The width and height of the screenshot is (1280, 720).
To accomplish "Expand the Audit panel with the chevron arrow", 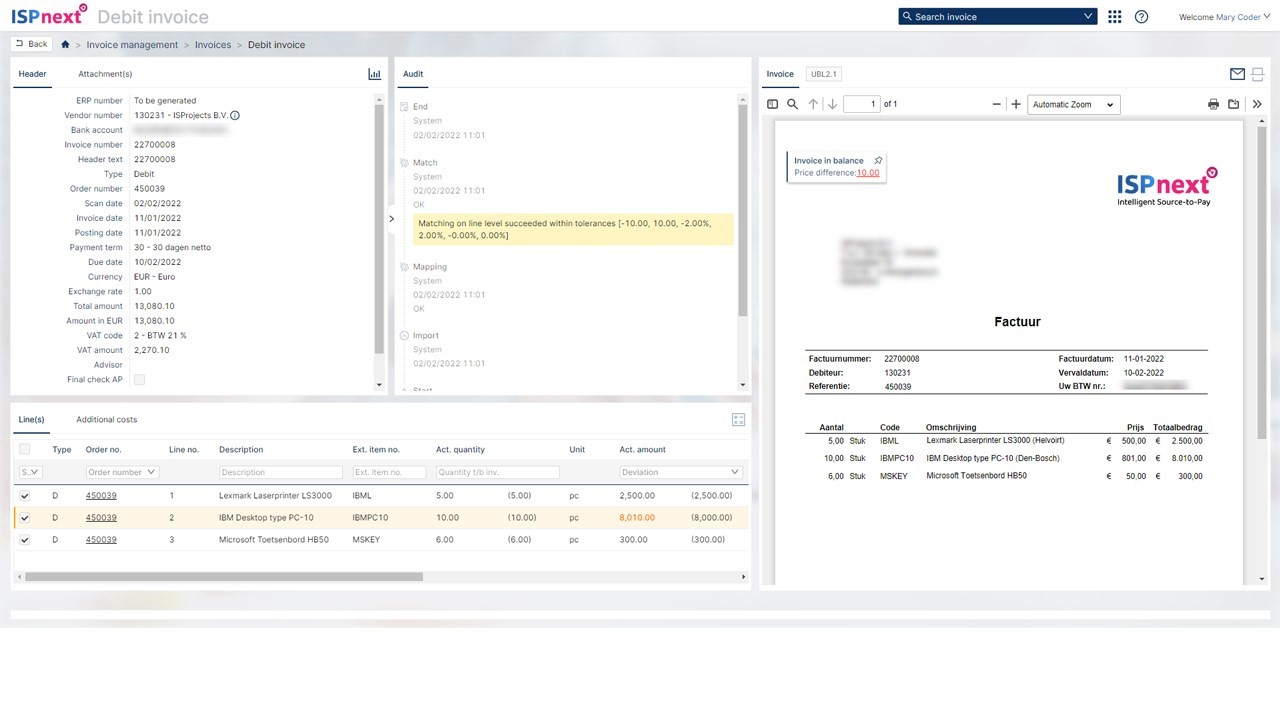I will 391,218.
